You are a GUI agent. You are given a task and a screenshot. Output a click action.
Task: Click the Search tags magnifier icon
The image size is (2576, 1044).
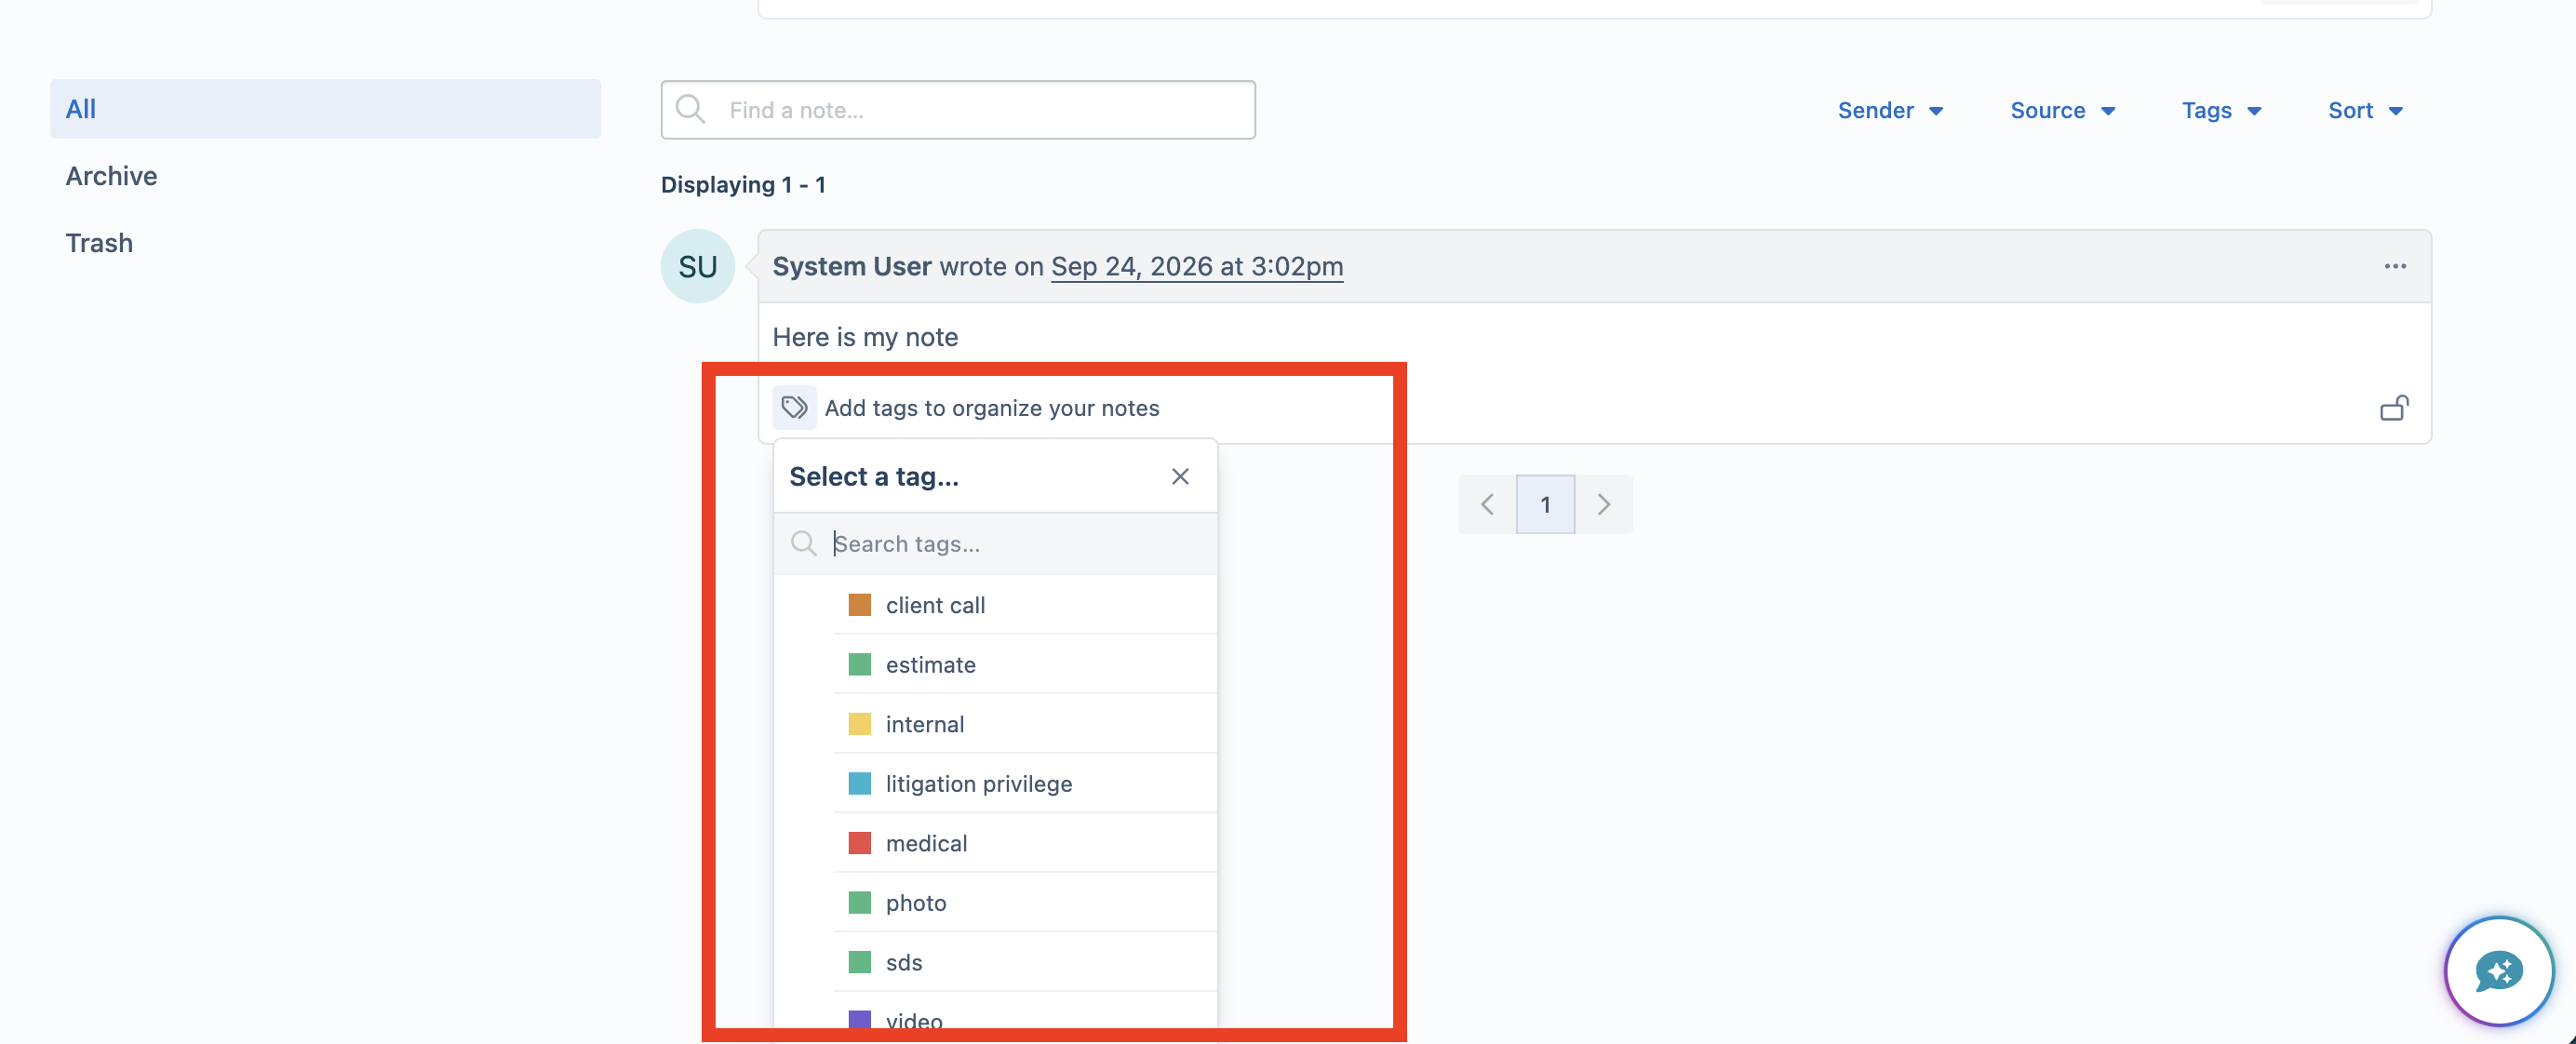(x=803, y=543)
